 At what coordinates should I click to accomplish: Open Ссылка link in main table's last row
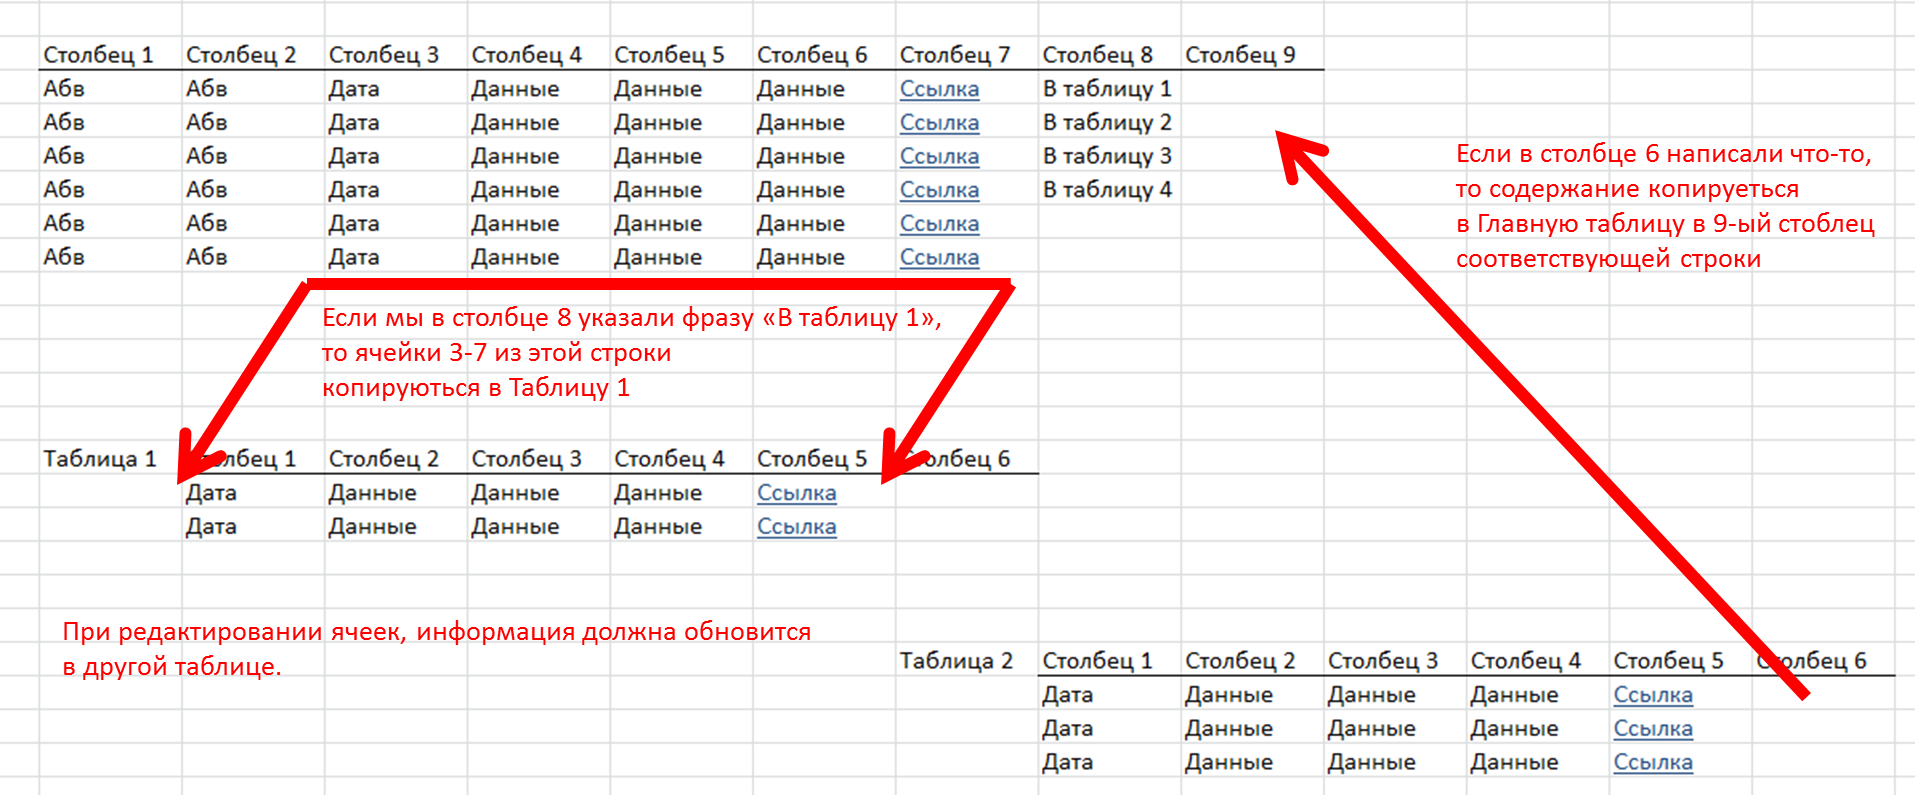939,257
